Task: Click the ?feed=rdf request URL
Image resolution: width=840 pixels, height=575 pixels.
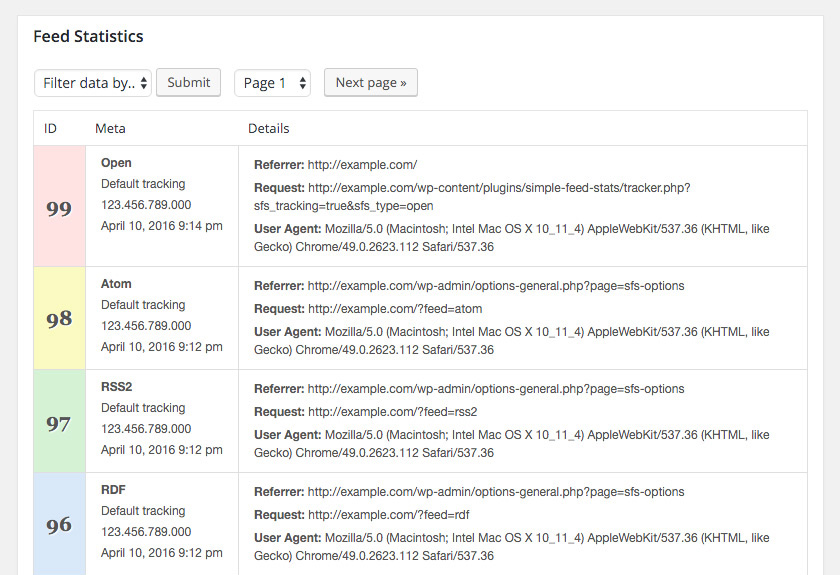Action: (388, 515)
